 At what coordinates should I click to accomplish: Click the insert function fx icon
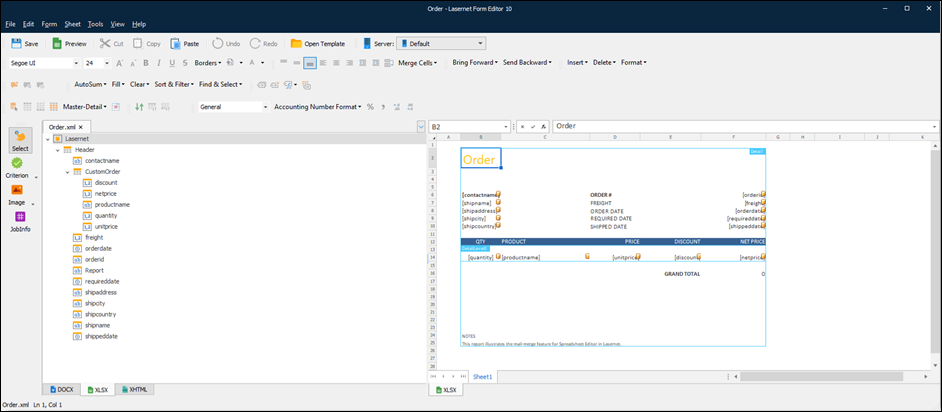click(543, 127)
